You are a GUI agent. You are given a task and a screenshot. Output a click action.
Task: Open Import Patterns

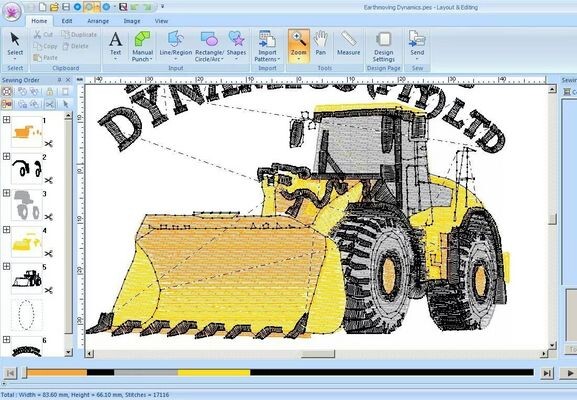[x=267, y=46]
